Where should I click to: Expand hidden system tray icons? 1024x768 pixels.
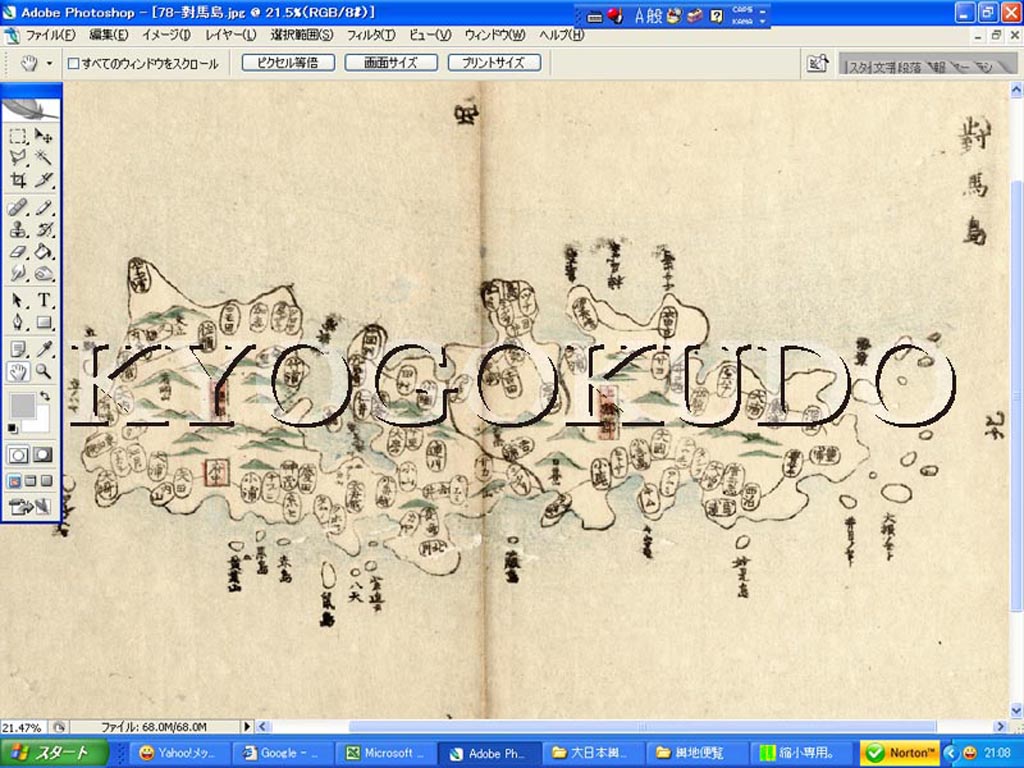[x=951, y=753]
